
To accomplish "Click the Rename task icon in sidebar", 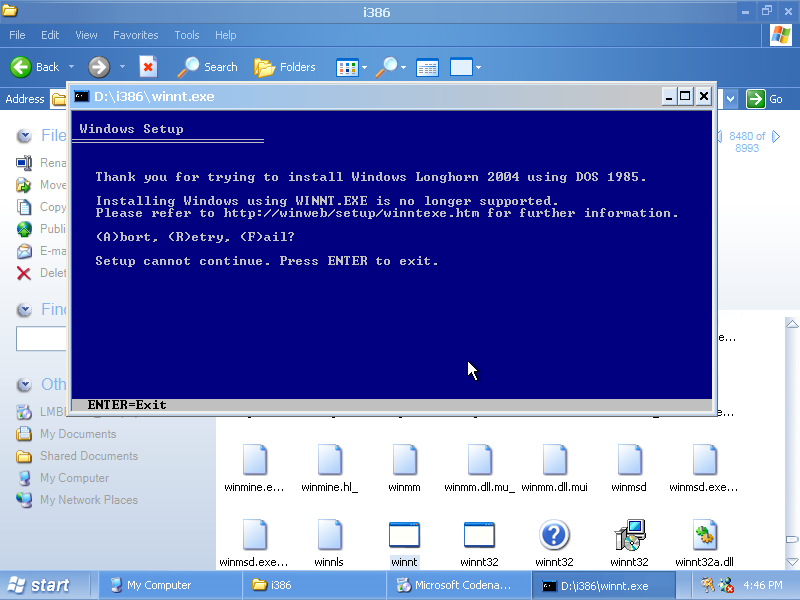I will (x=24, y=163).
